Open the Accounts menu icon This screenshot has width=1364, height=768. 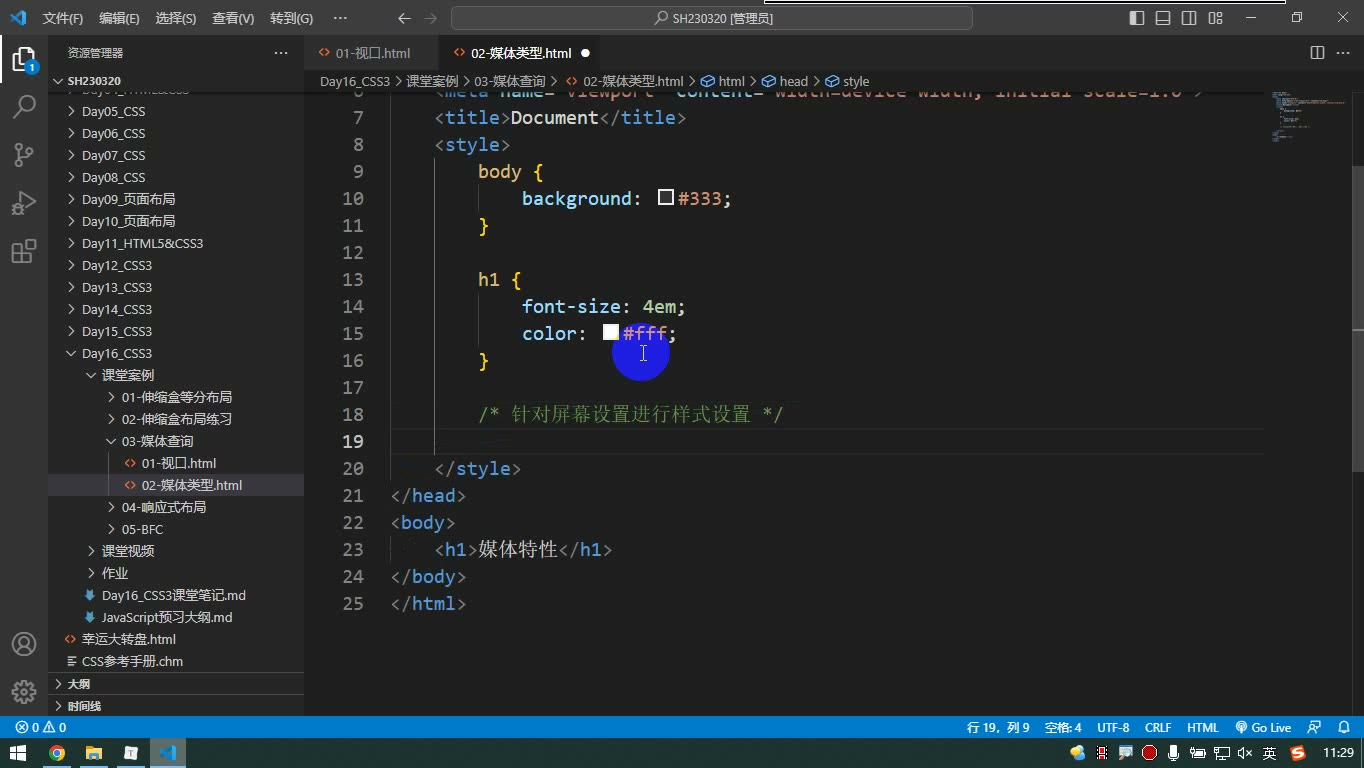tap(24, 644)
